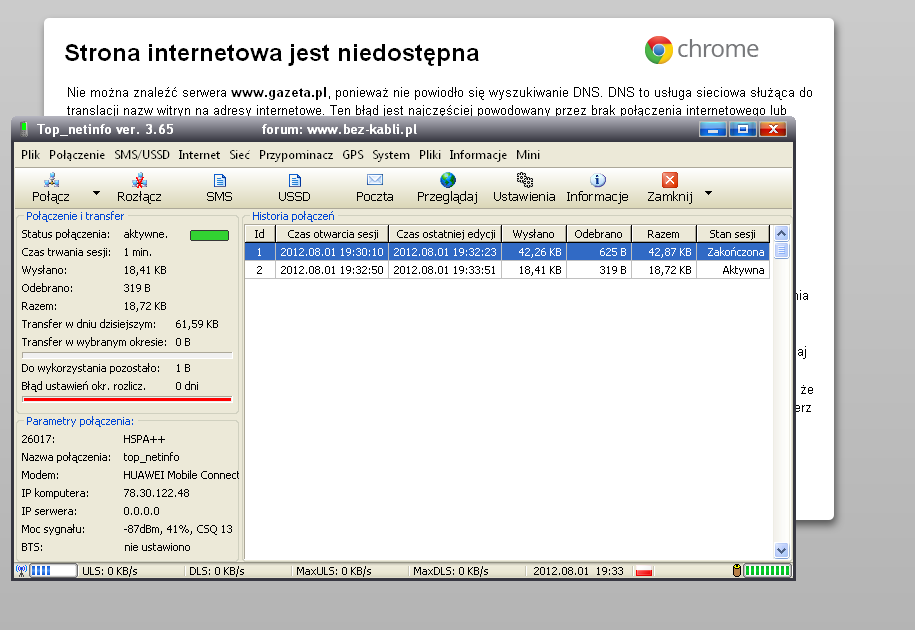The image size is (915, 630).
Task: Click the HUAWEI Mobile Connect modem value
Action: [x=181, y=475]
